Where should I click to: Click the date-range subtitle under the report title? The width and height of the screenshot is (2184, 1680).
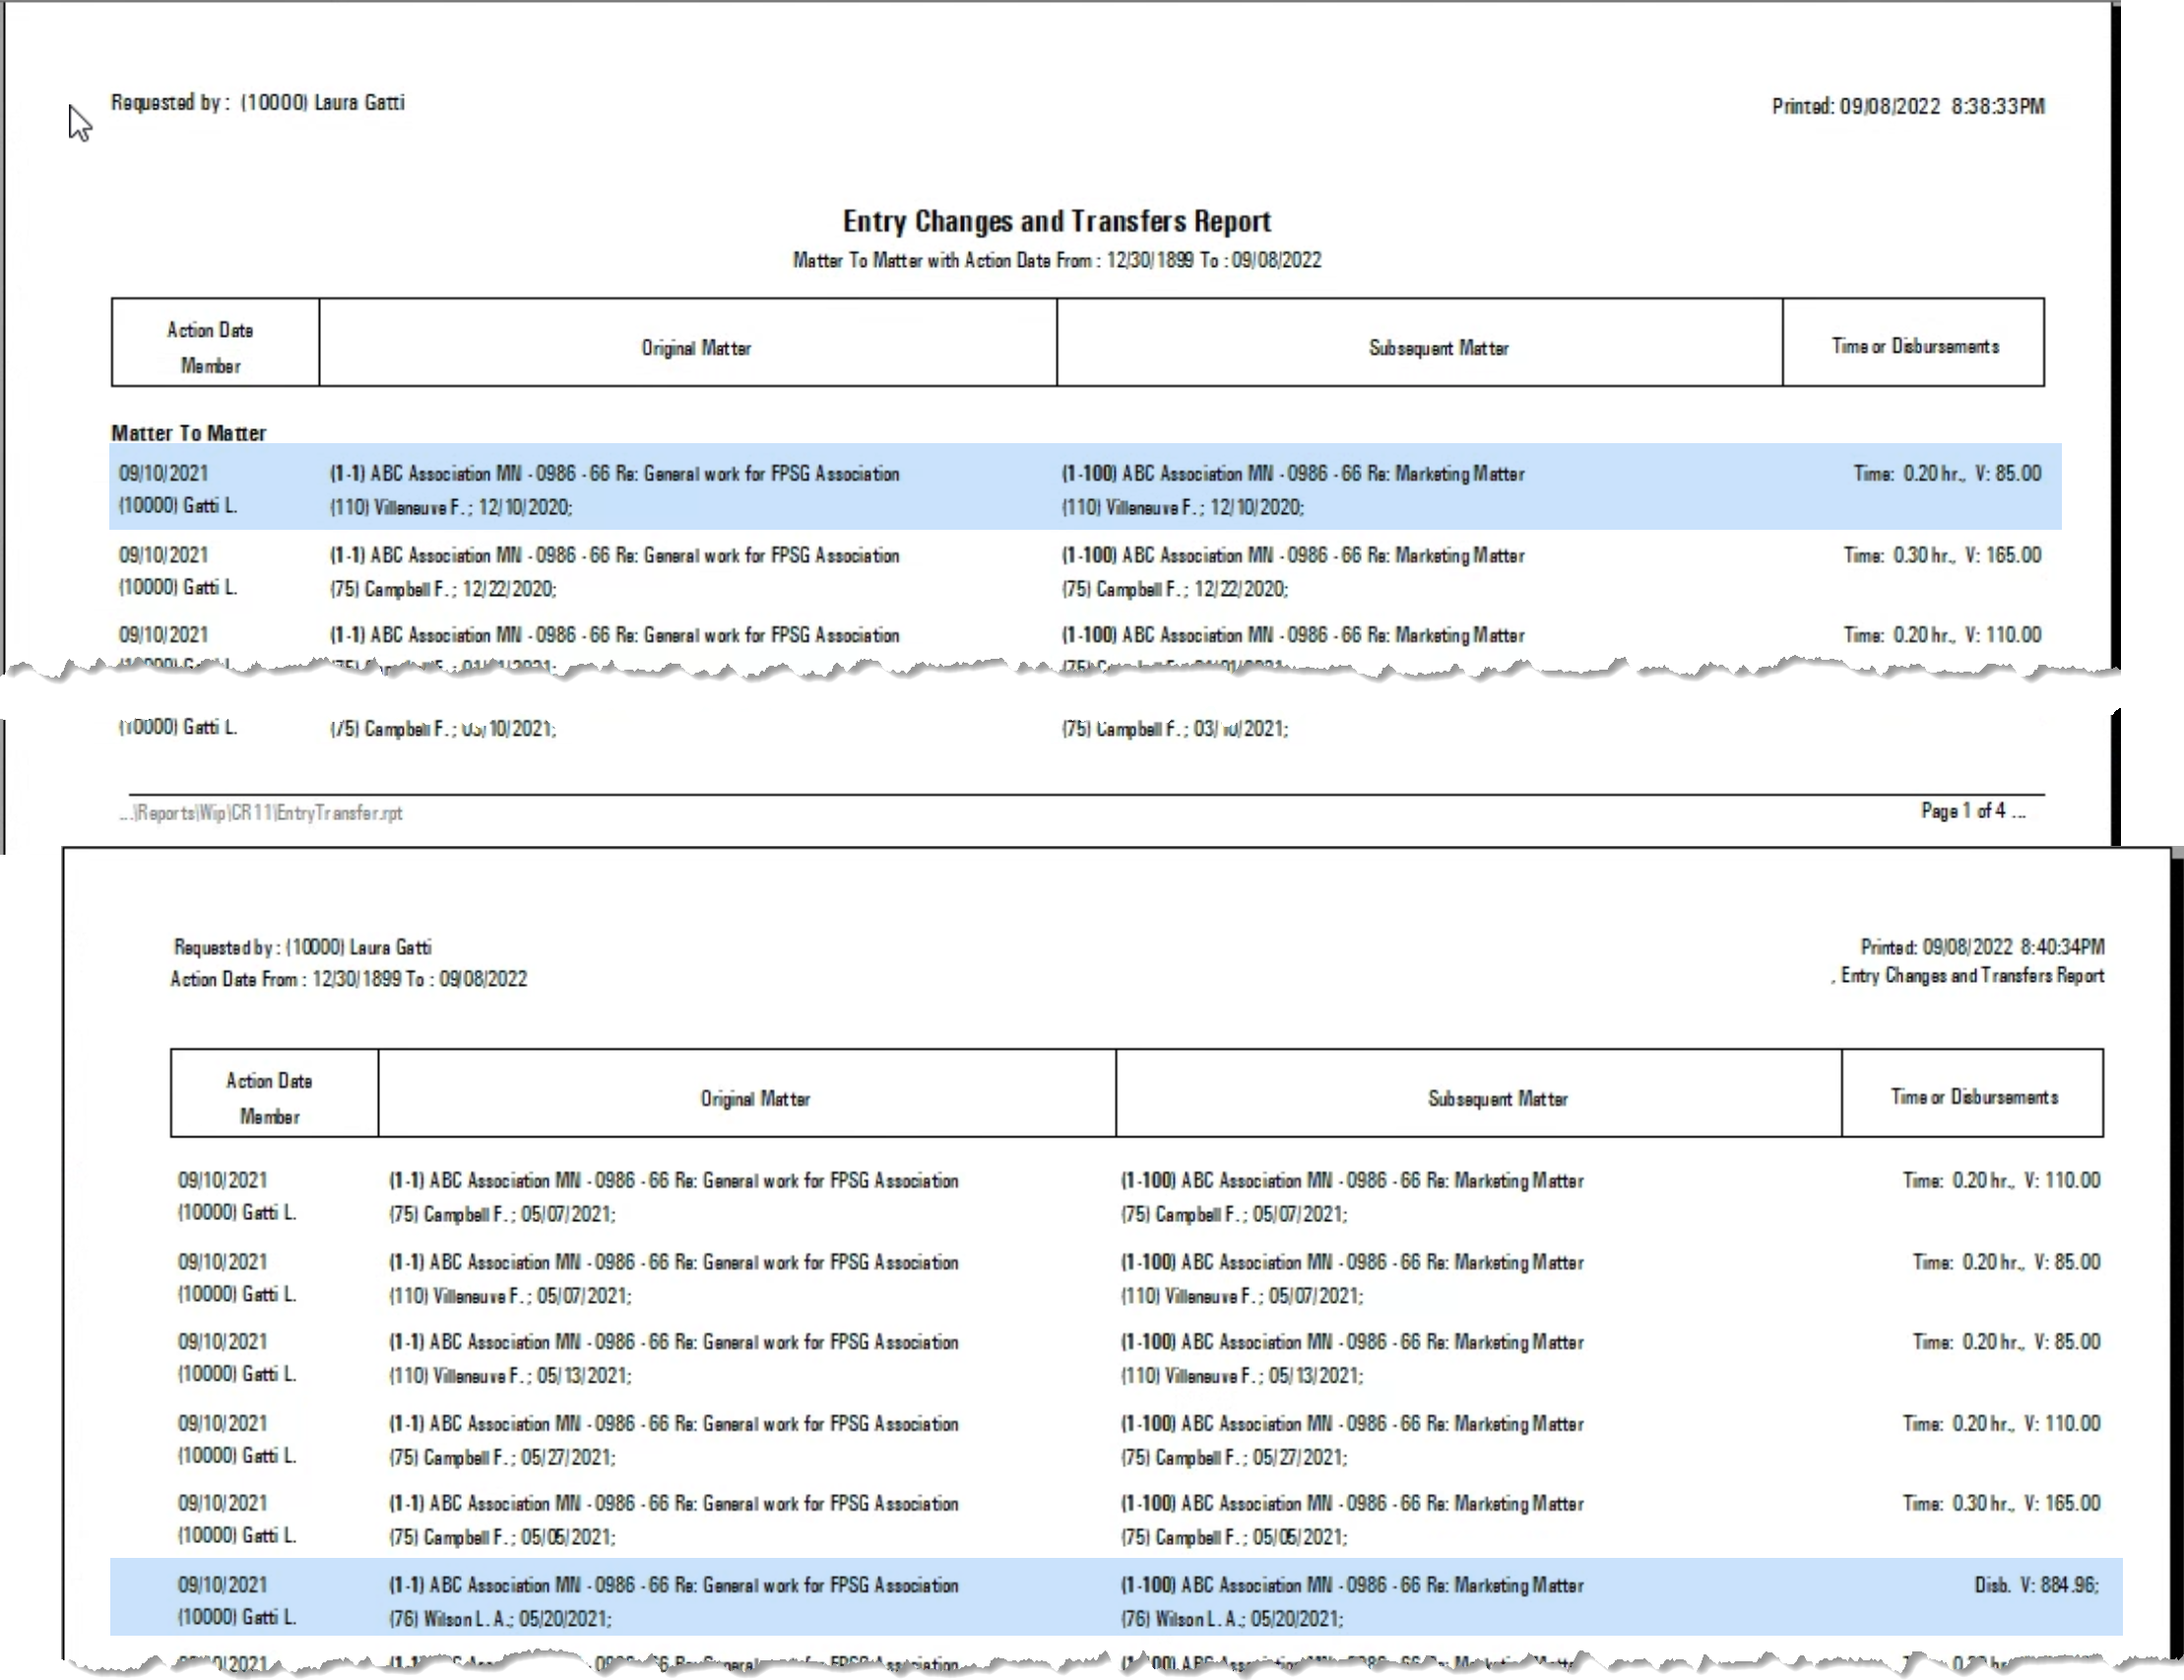click(x=1057, y=260)
